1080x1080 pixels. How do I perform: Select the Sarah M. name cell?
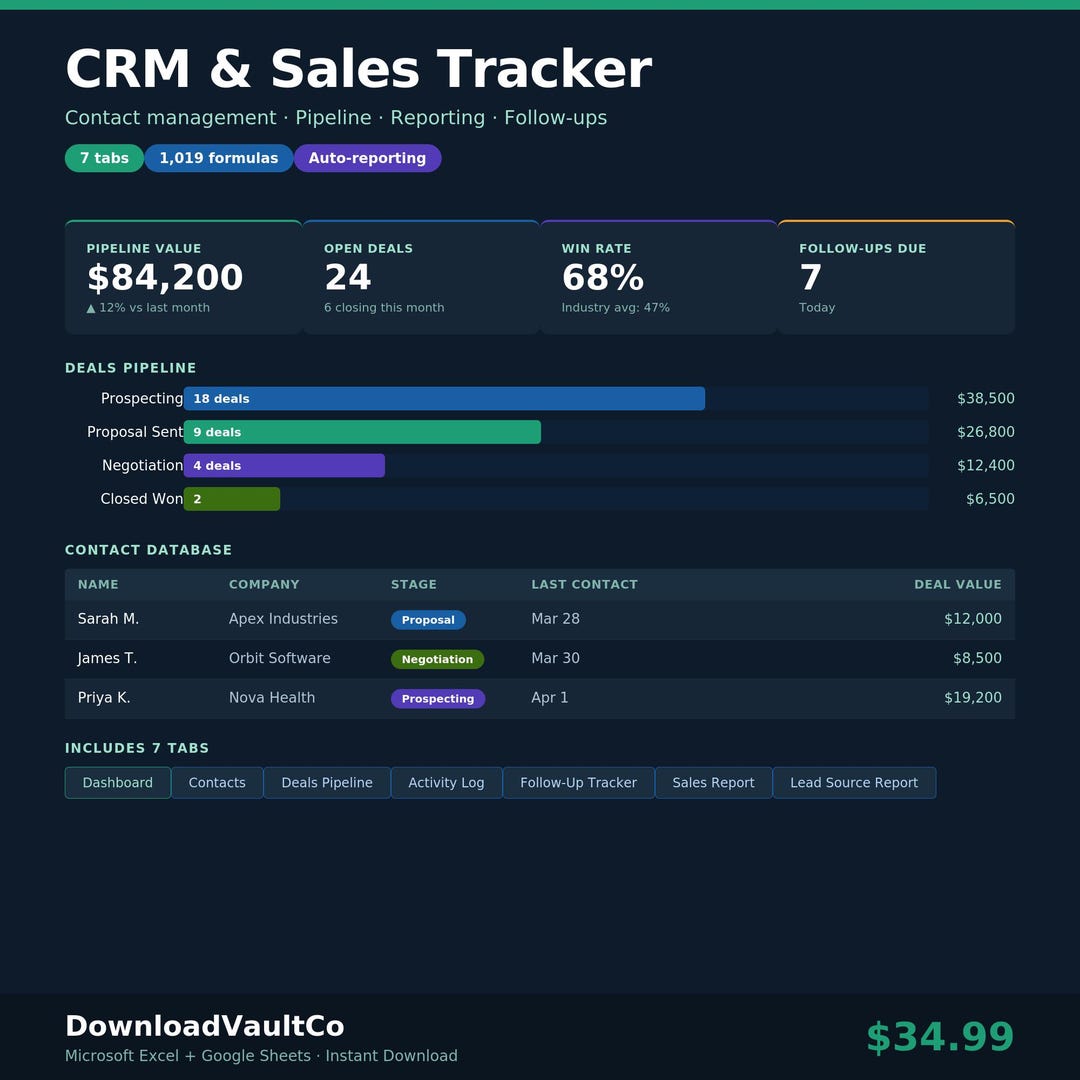click(x=108, y=619)
